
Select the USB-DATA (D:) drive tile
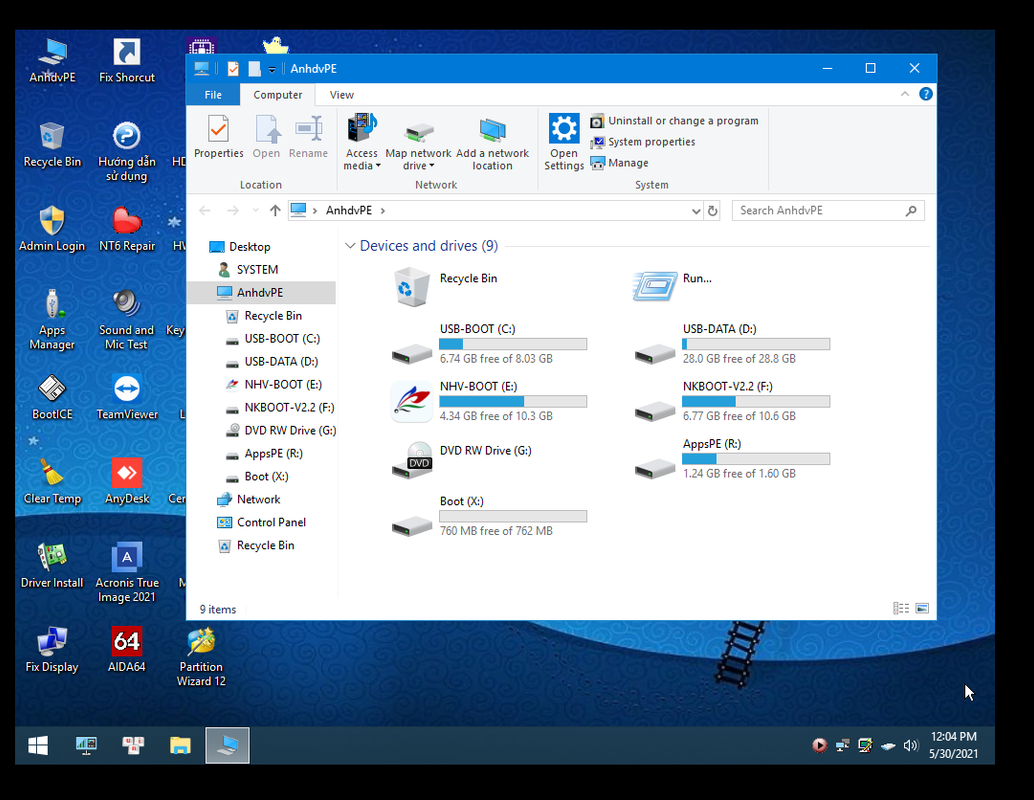point(732,344)
